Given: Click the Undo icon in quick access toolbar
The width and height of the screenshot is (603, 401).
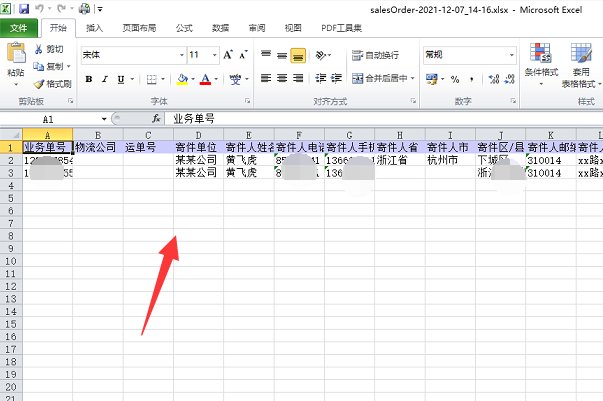Looking at the screenshot, I should tap(39, 8).
